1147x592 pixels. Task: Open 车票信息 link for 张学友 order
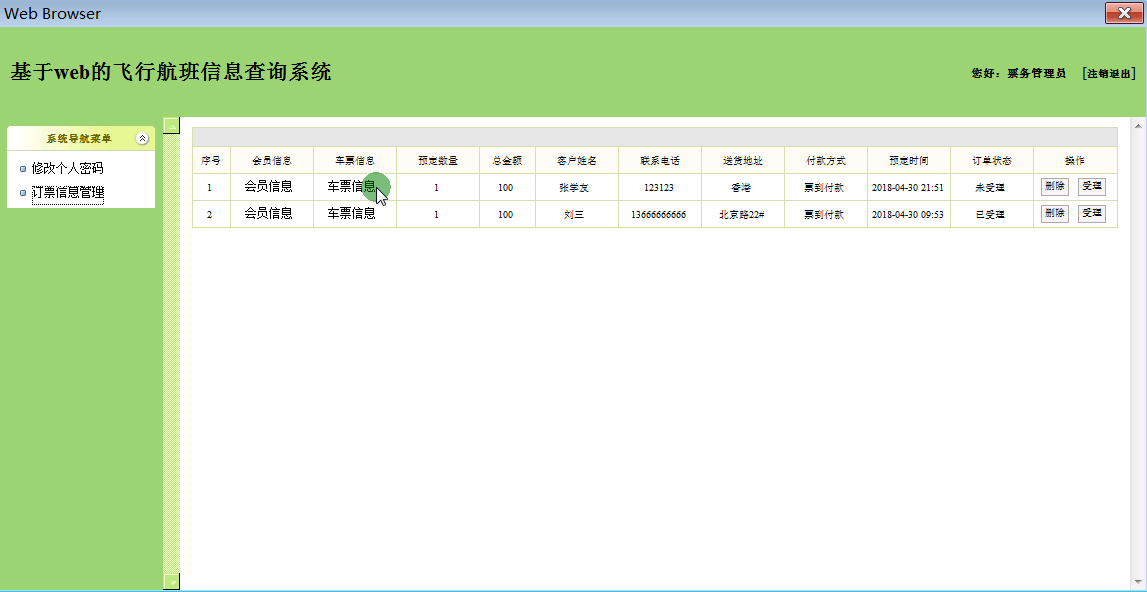click(352, 187)
